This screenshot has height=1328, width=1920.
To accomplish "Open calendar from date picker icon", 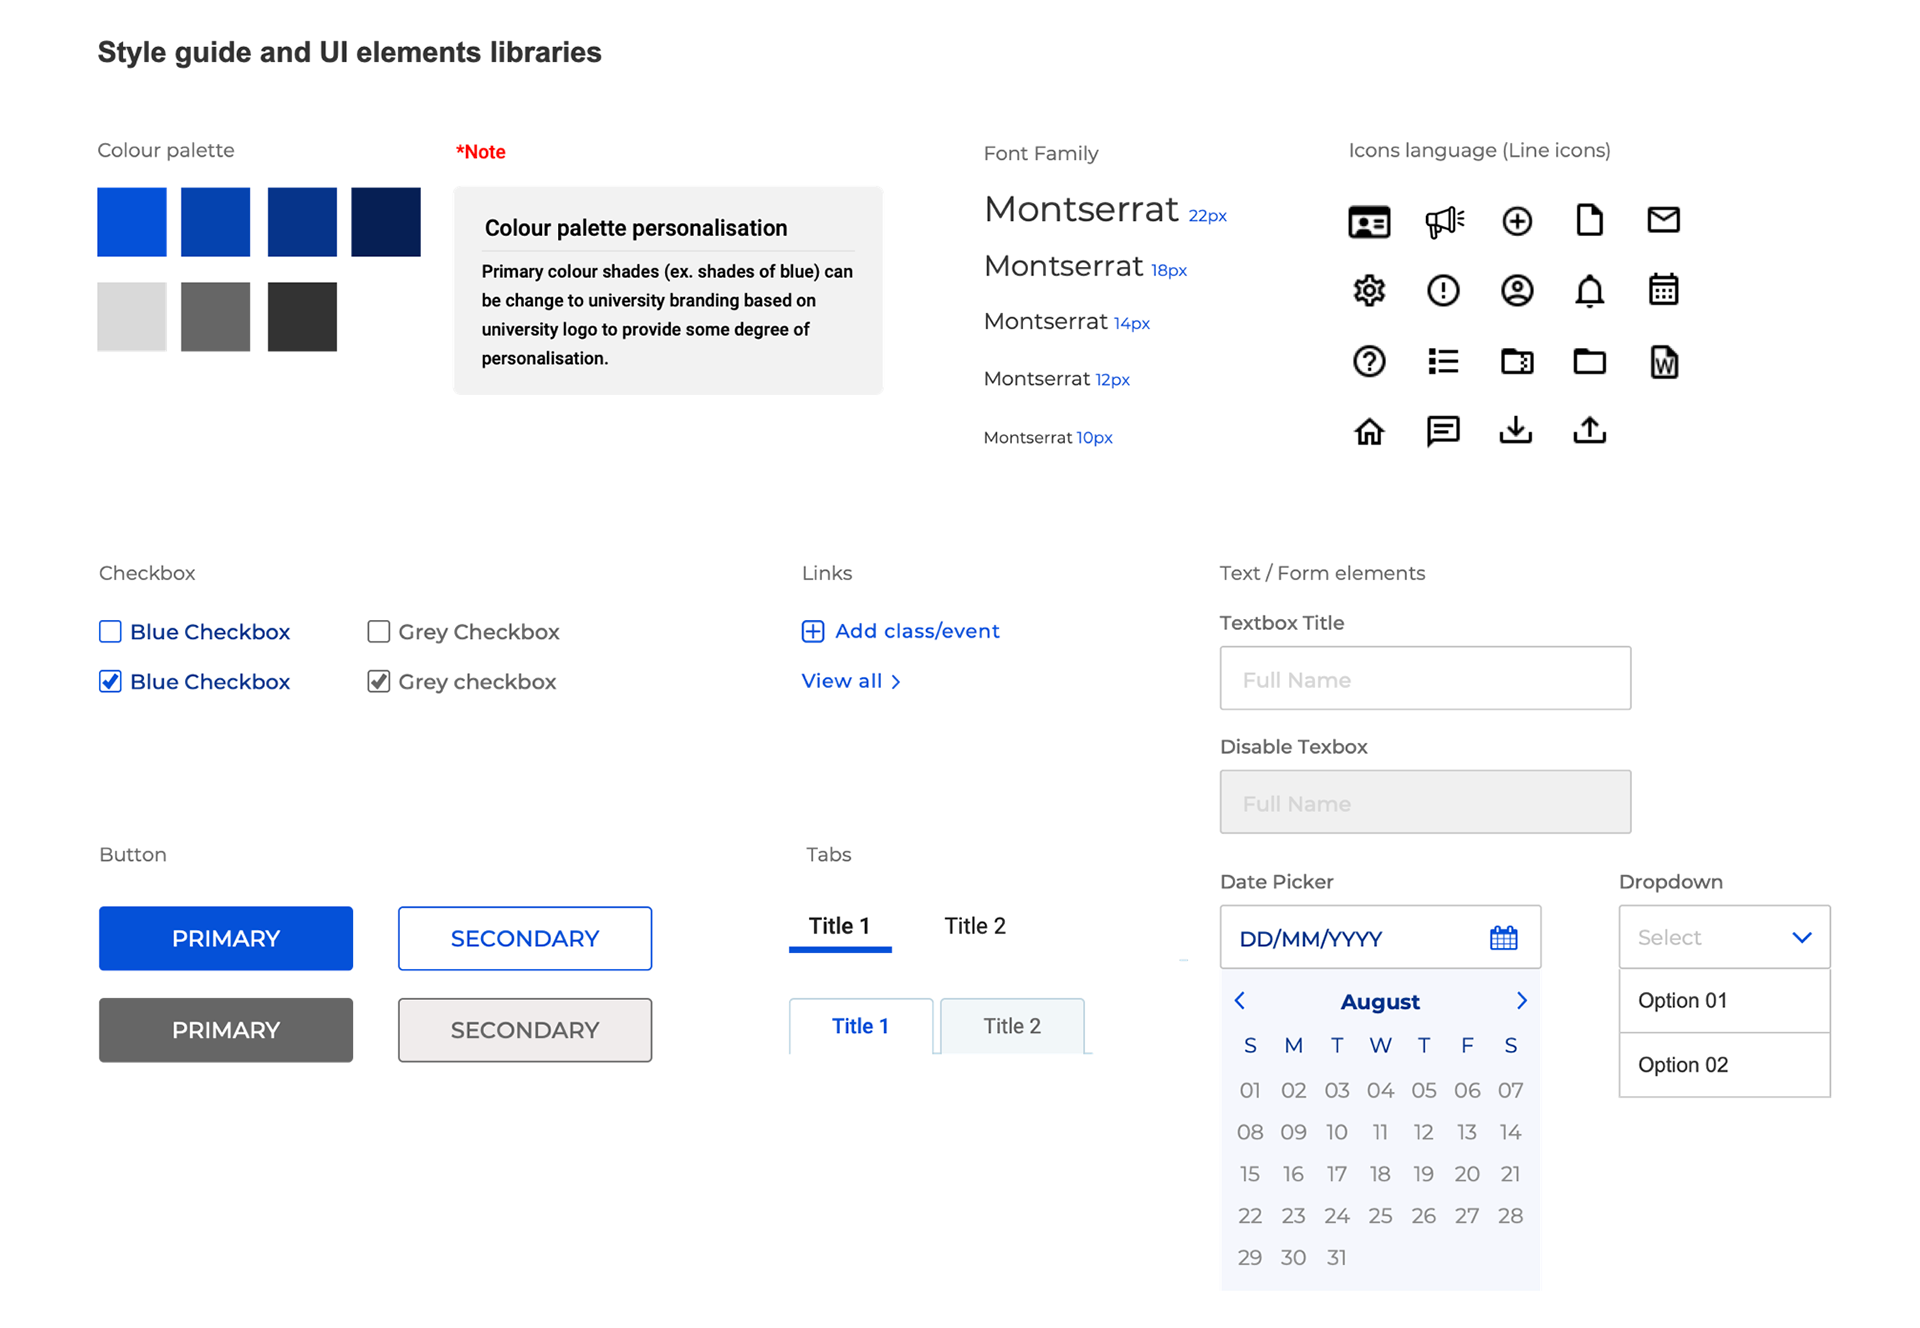I will 1503,938.
